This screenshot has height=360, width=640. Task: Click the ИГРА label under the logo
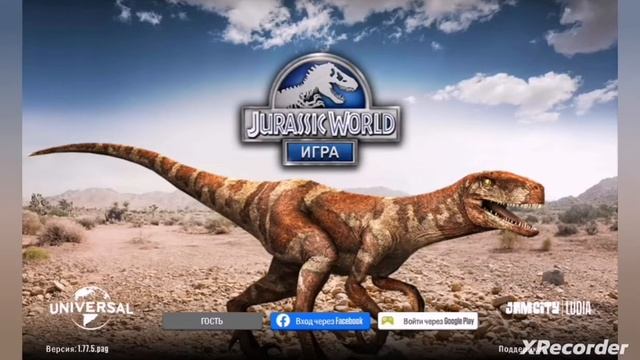320,153
